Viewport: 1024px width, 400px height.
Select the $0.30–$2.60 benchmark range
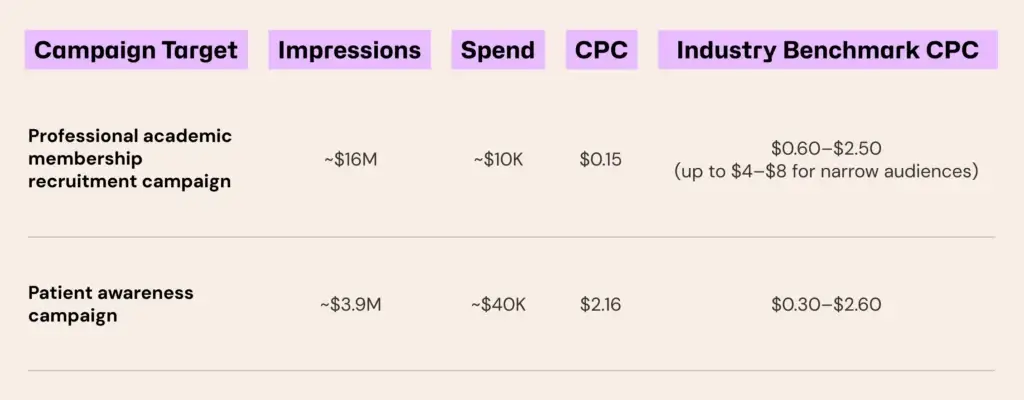(826, 305)
